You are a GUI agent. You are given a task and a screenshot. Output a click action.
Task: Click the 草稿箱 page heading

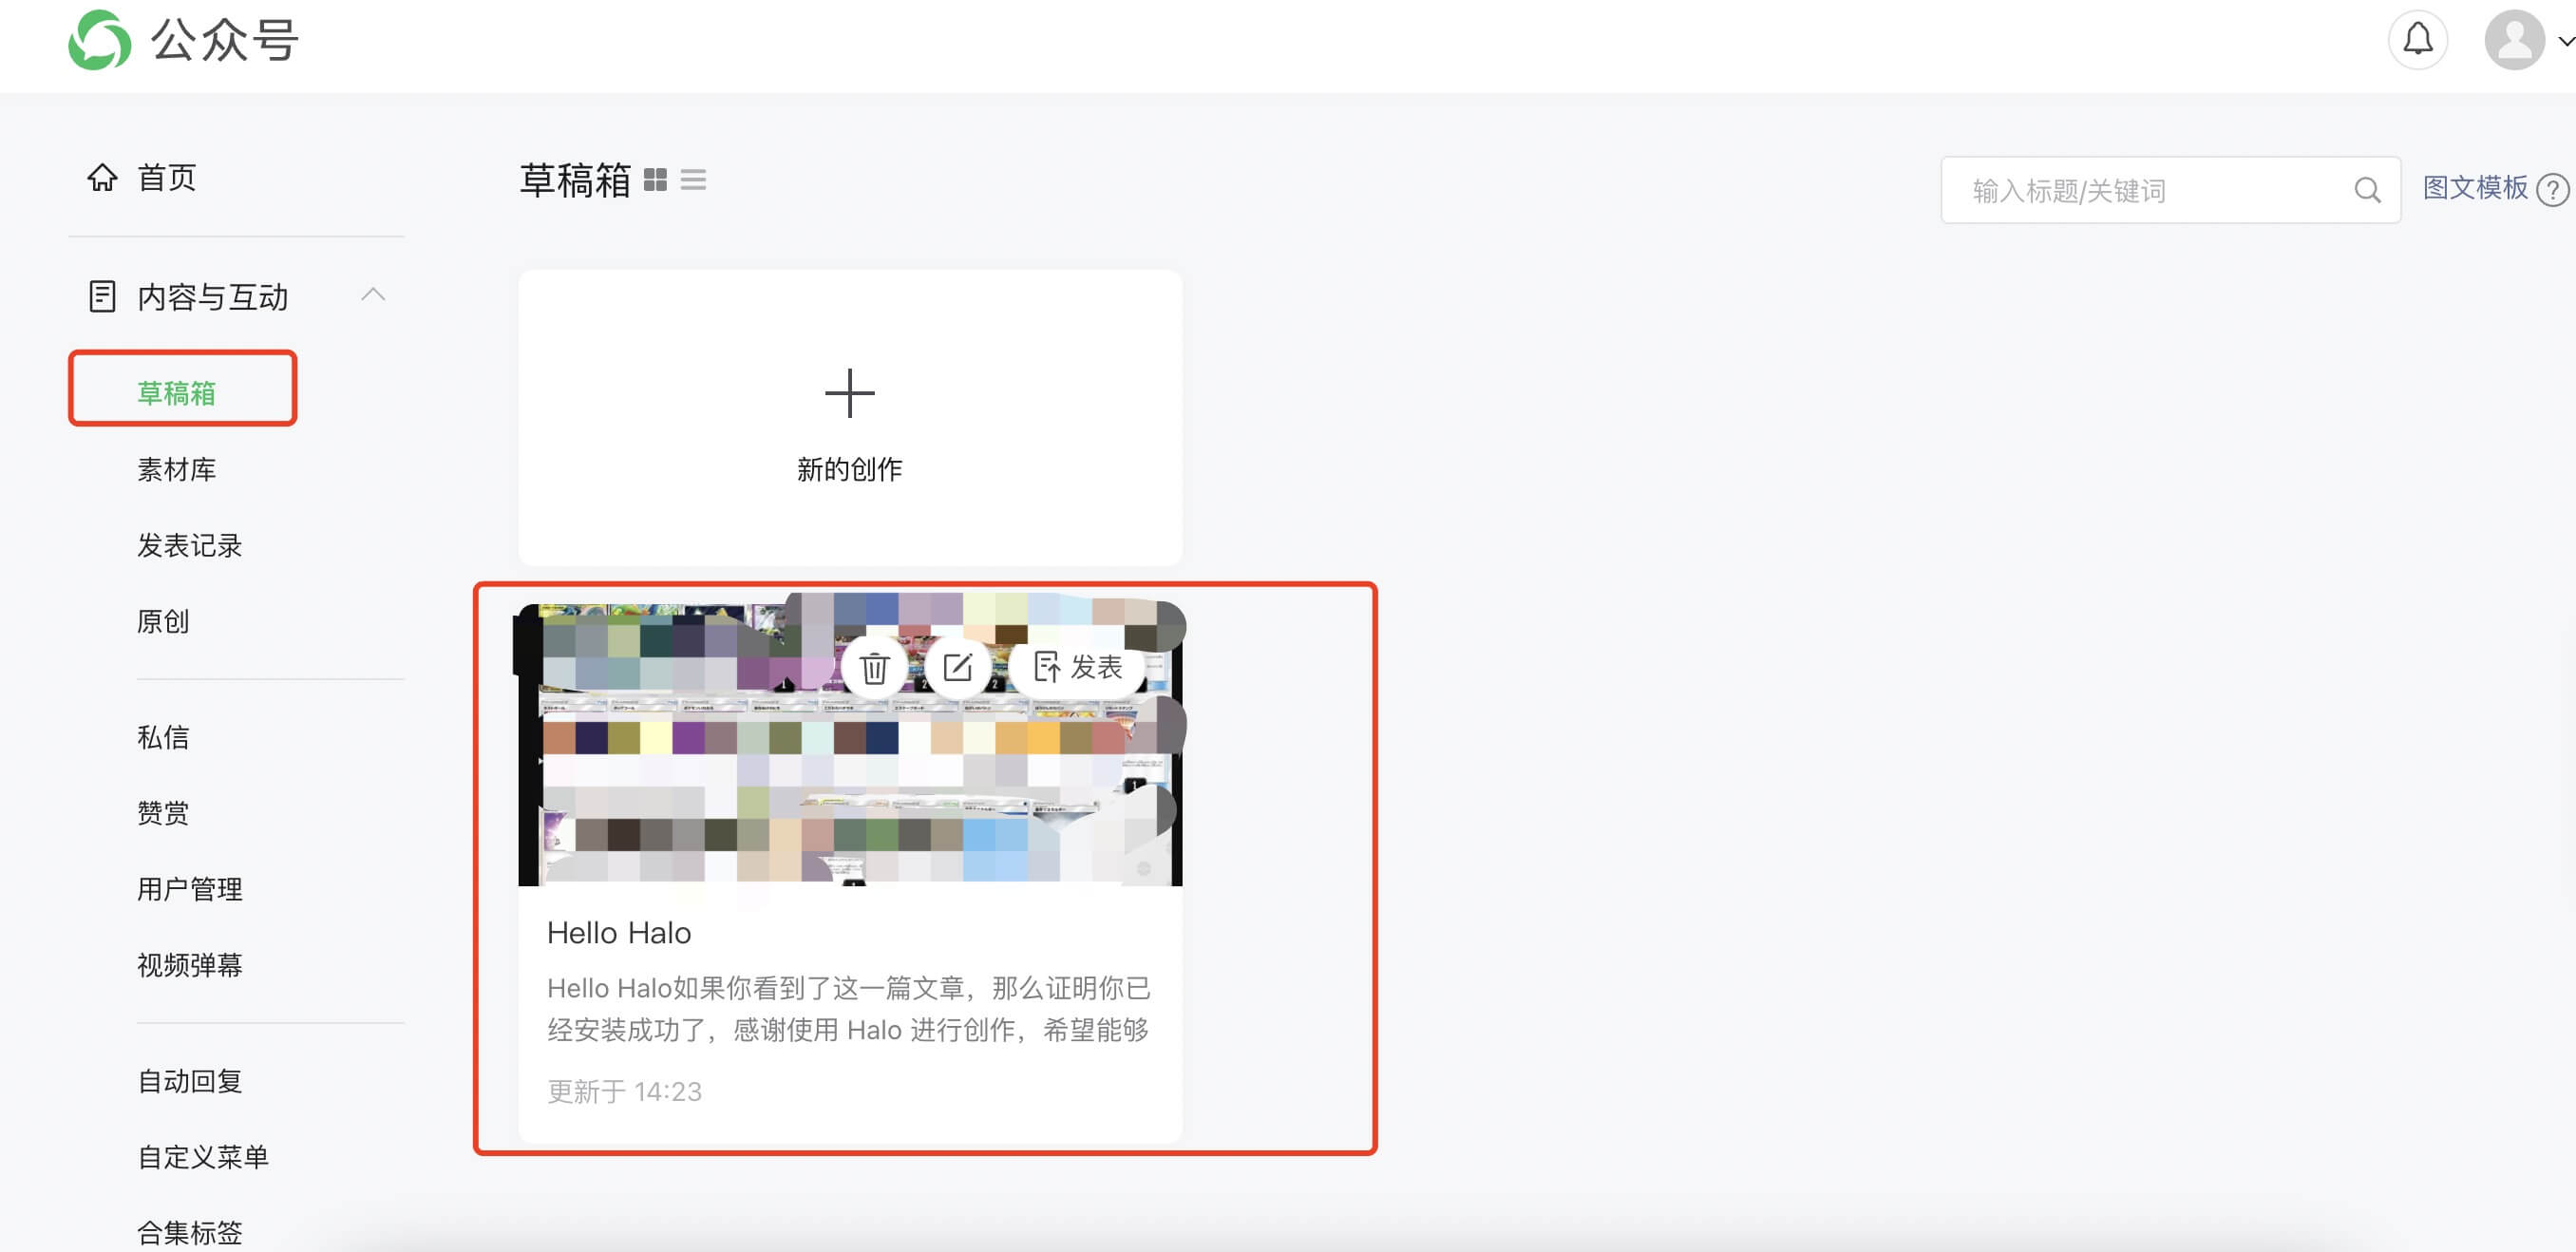click(x=575, y=180)
